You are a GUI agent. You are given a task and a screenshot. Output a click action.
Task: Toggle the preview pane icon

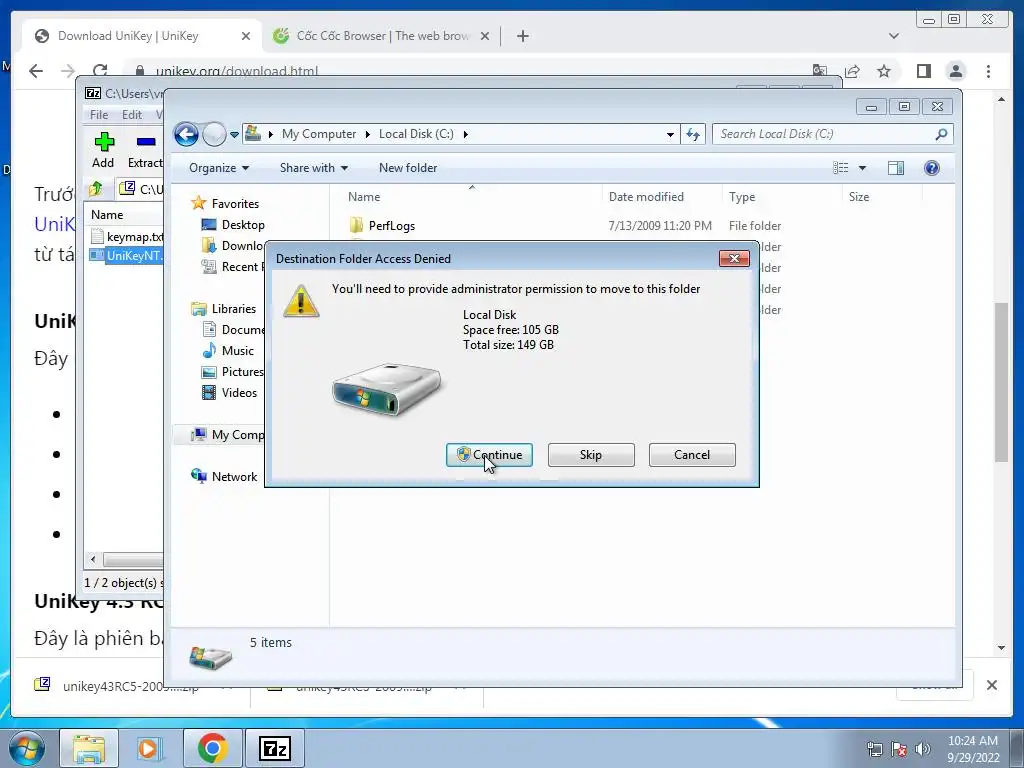pyautogui.click(x=896, y=168)
